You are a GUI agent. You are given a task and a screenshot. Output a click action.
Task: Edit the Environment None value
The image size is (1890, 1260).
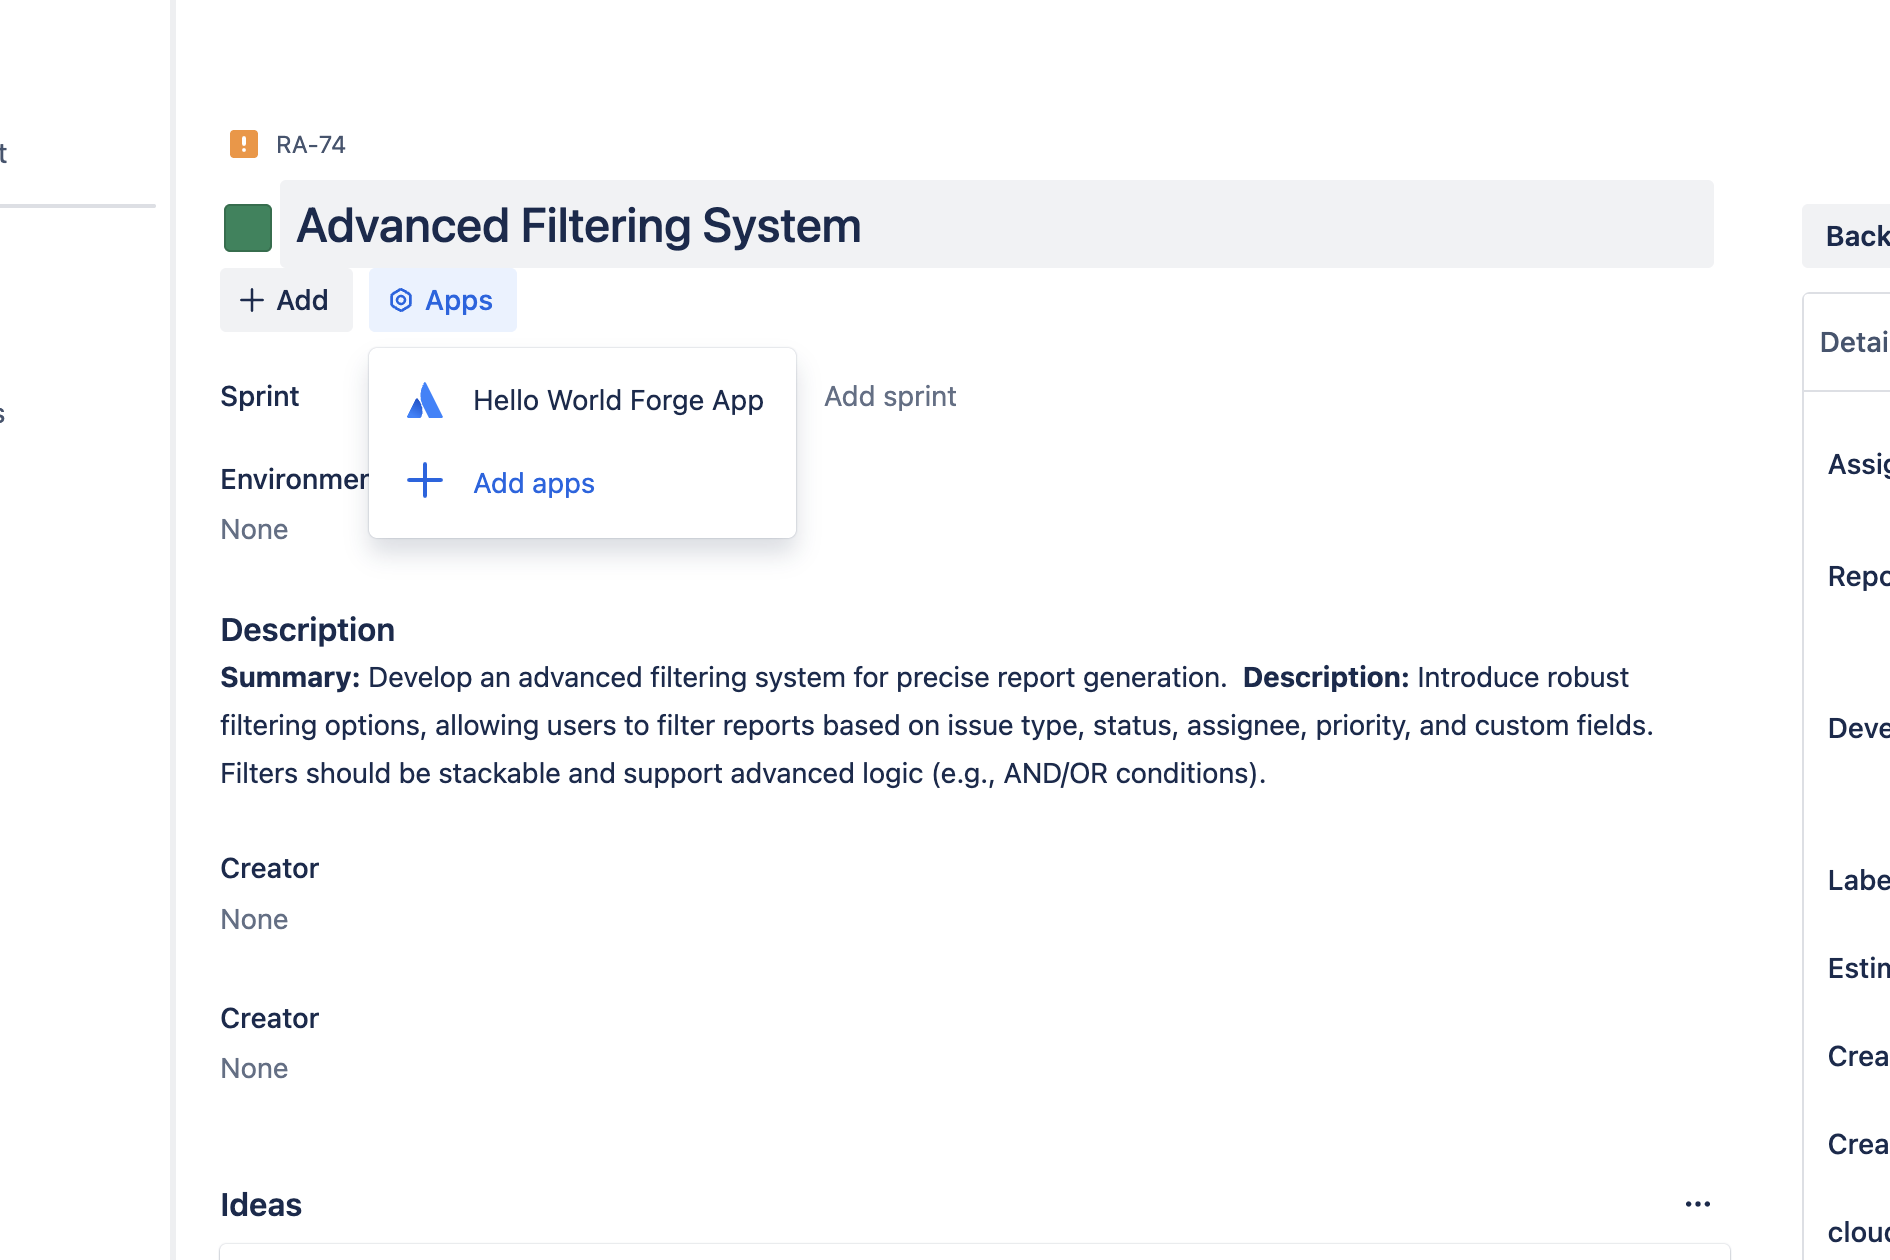[x=254, y=529]
